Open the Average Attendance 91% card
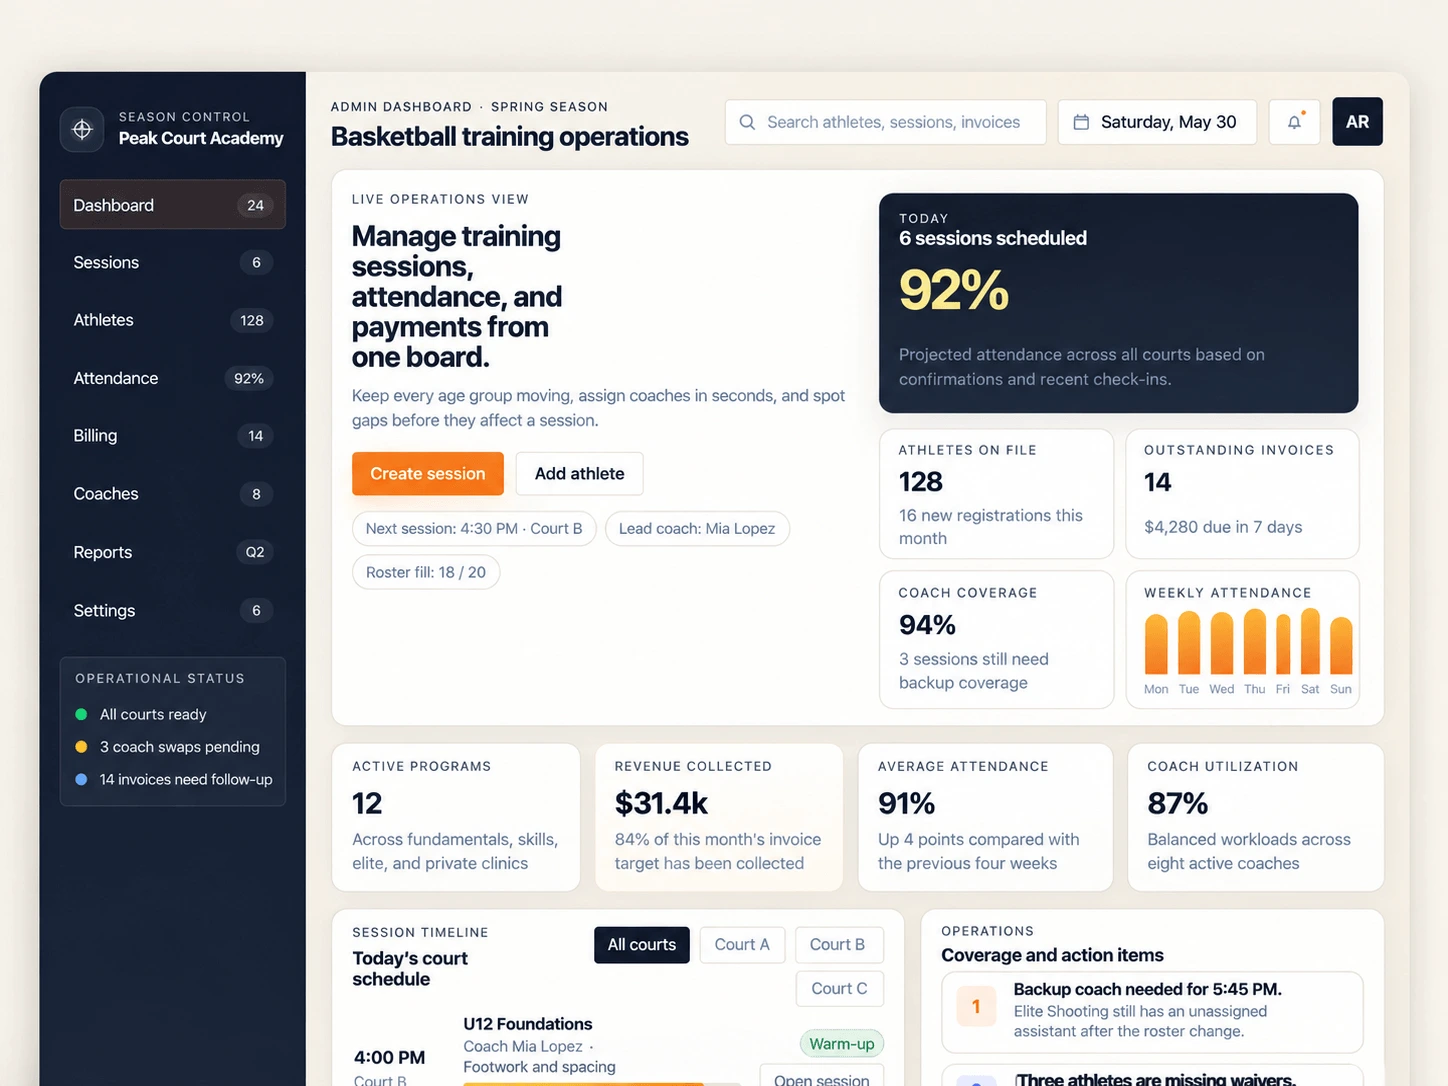Screen dimensions: 1448x1086 (x=985, y=817)
